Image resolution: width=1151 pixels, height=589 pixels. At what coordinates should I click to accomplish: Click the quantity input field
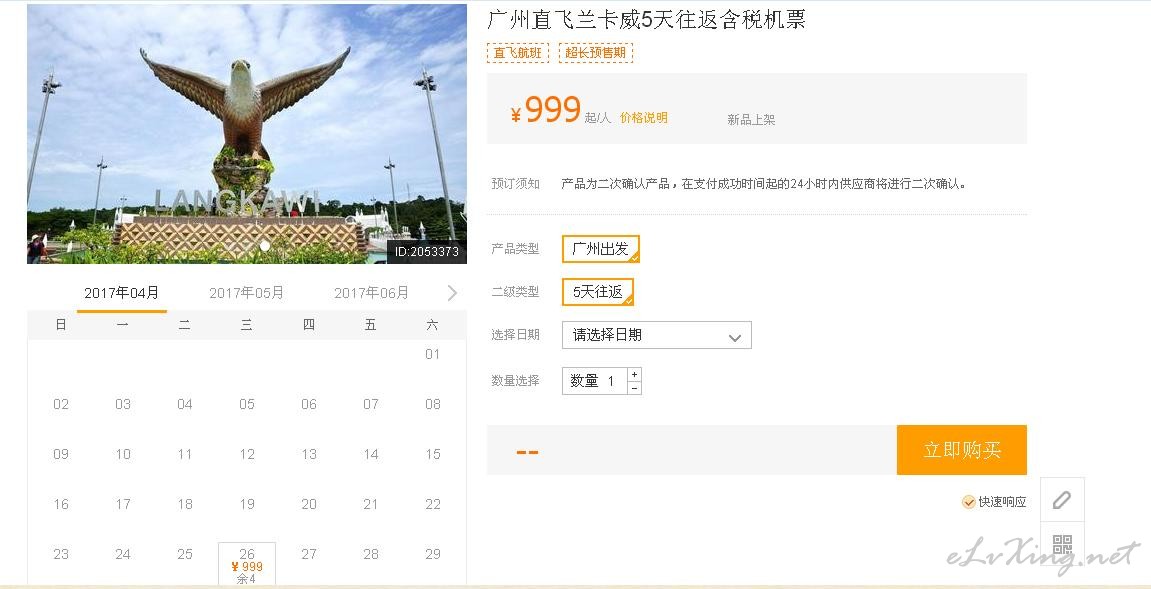click(x=595, y=381)
